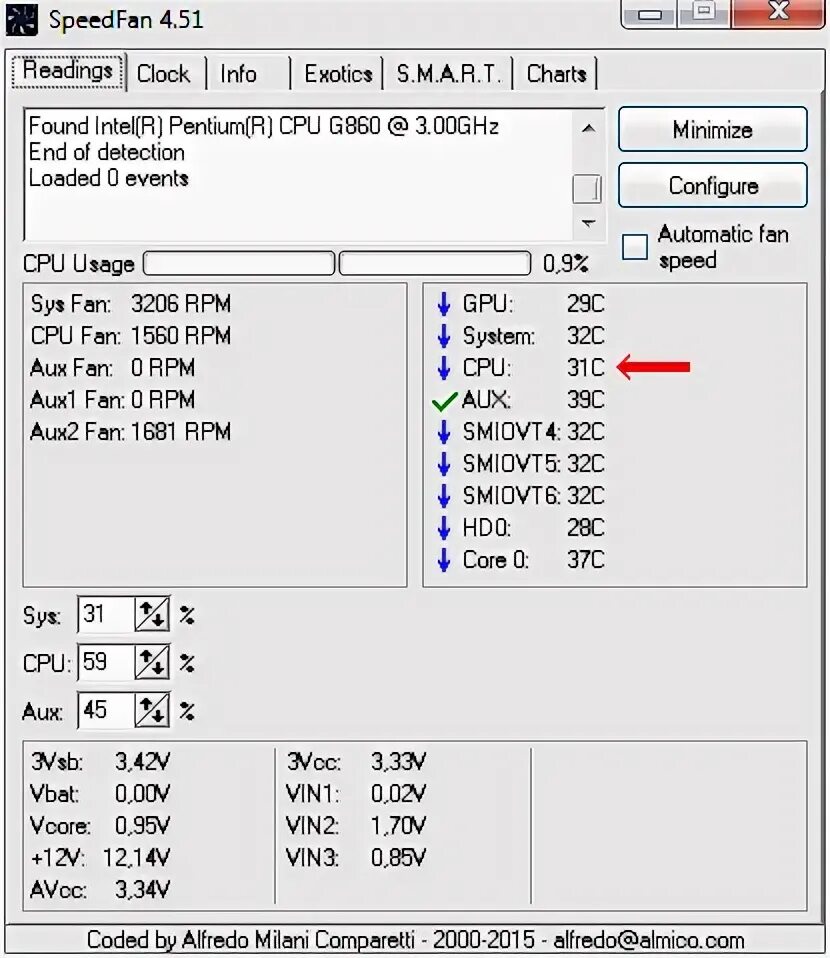Click the first CPU Usage progress bar

[x=239, y=263]
